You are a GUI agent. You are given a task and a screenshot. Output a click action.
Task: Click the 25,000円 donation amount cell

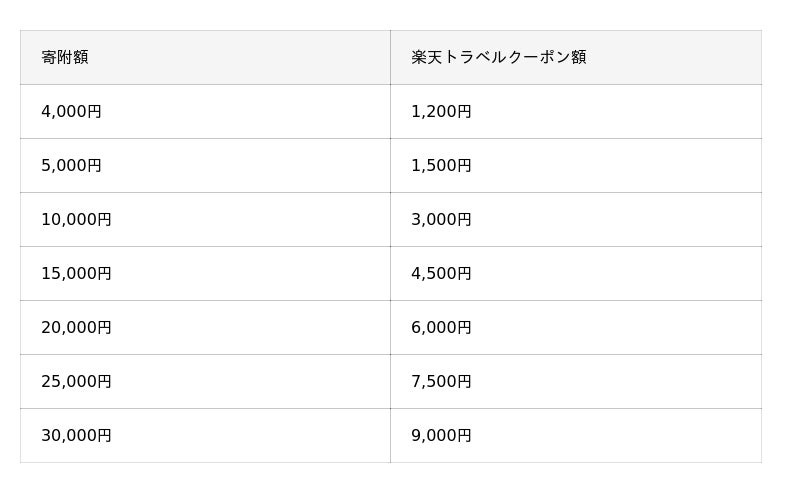76,382
